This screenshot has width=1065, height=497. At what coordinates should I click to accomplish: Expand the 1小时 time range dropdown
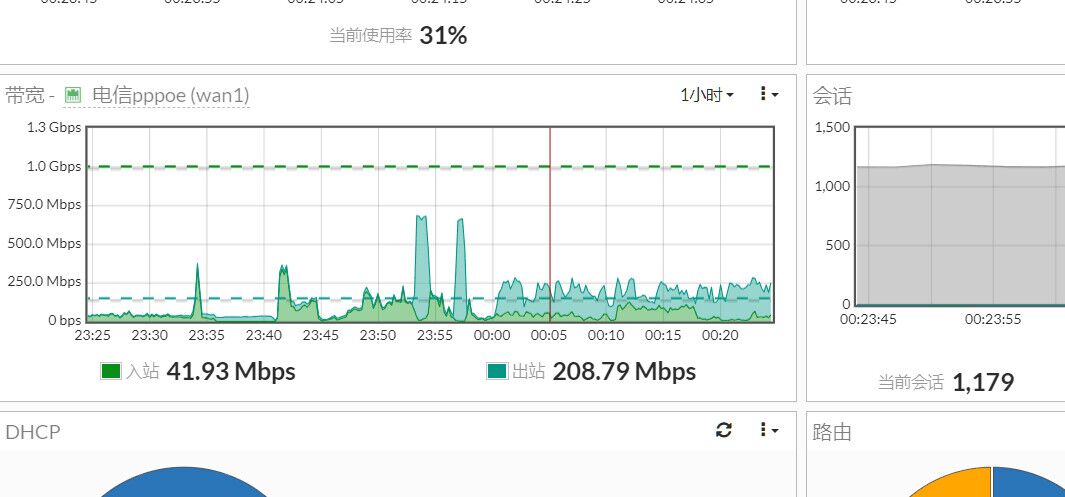point(706,95)
